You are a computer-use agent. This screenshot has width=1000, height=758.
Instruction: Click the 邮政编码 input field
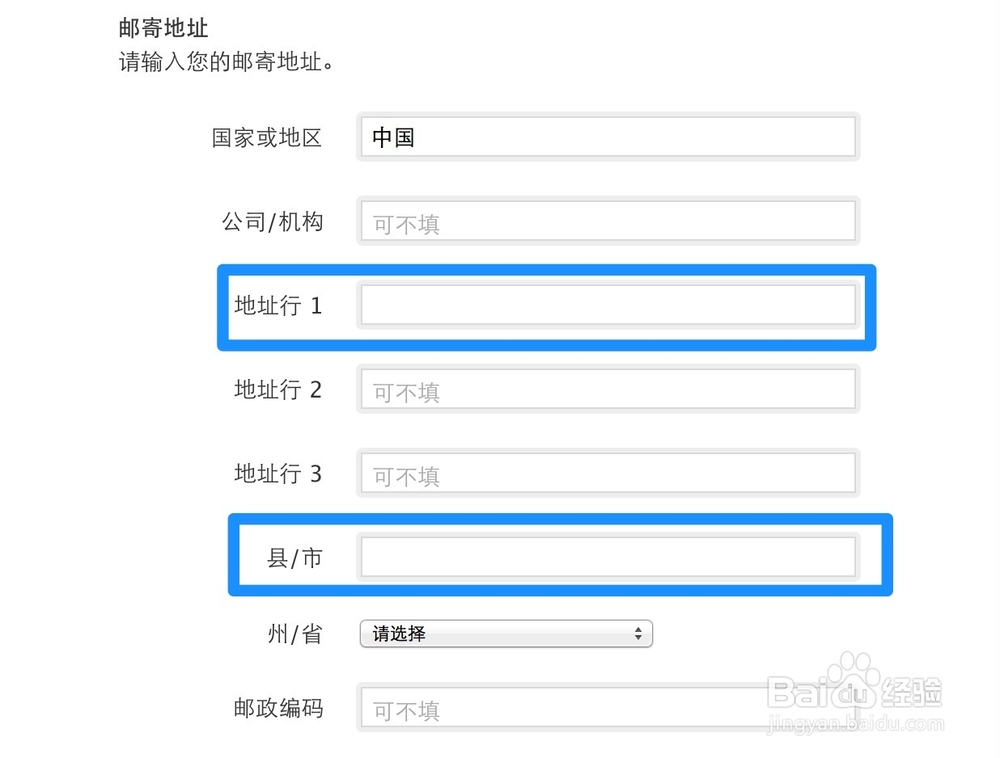point(607,709)
